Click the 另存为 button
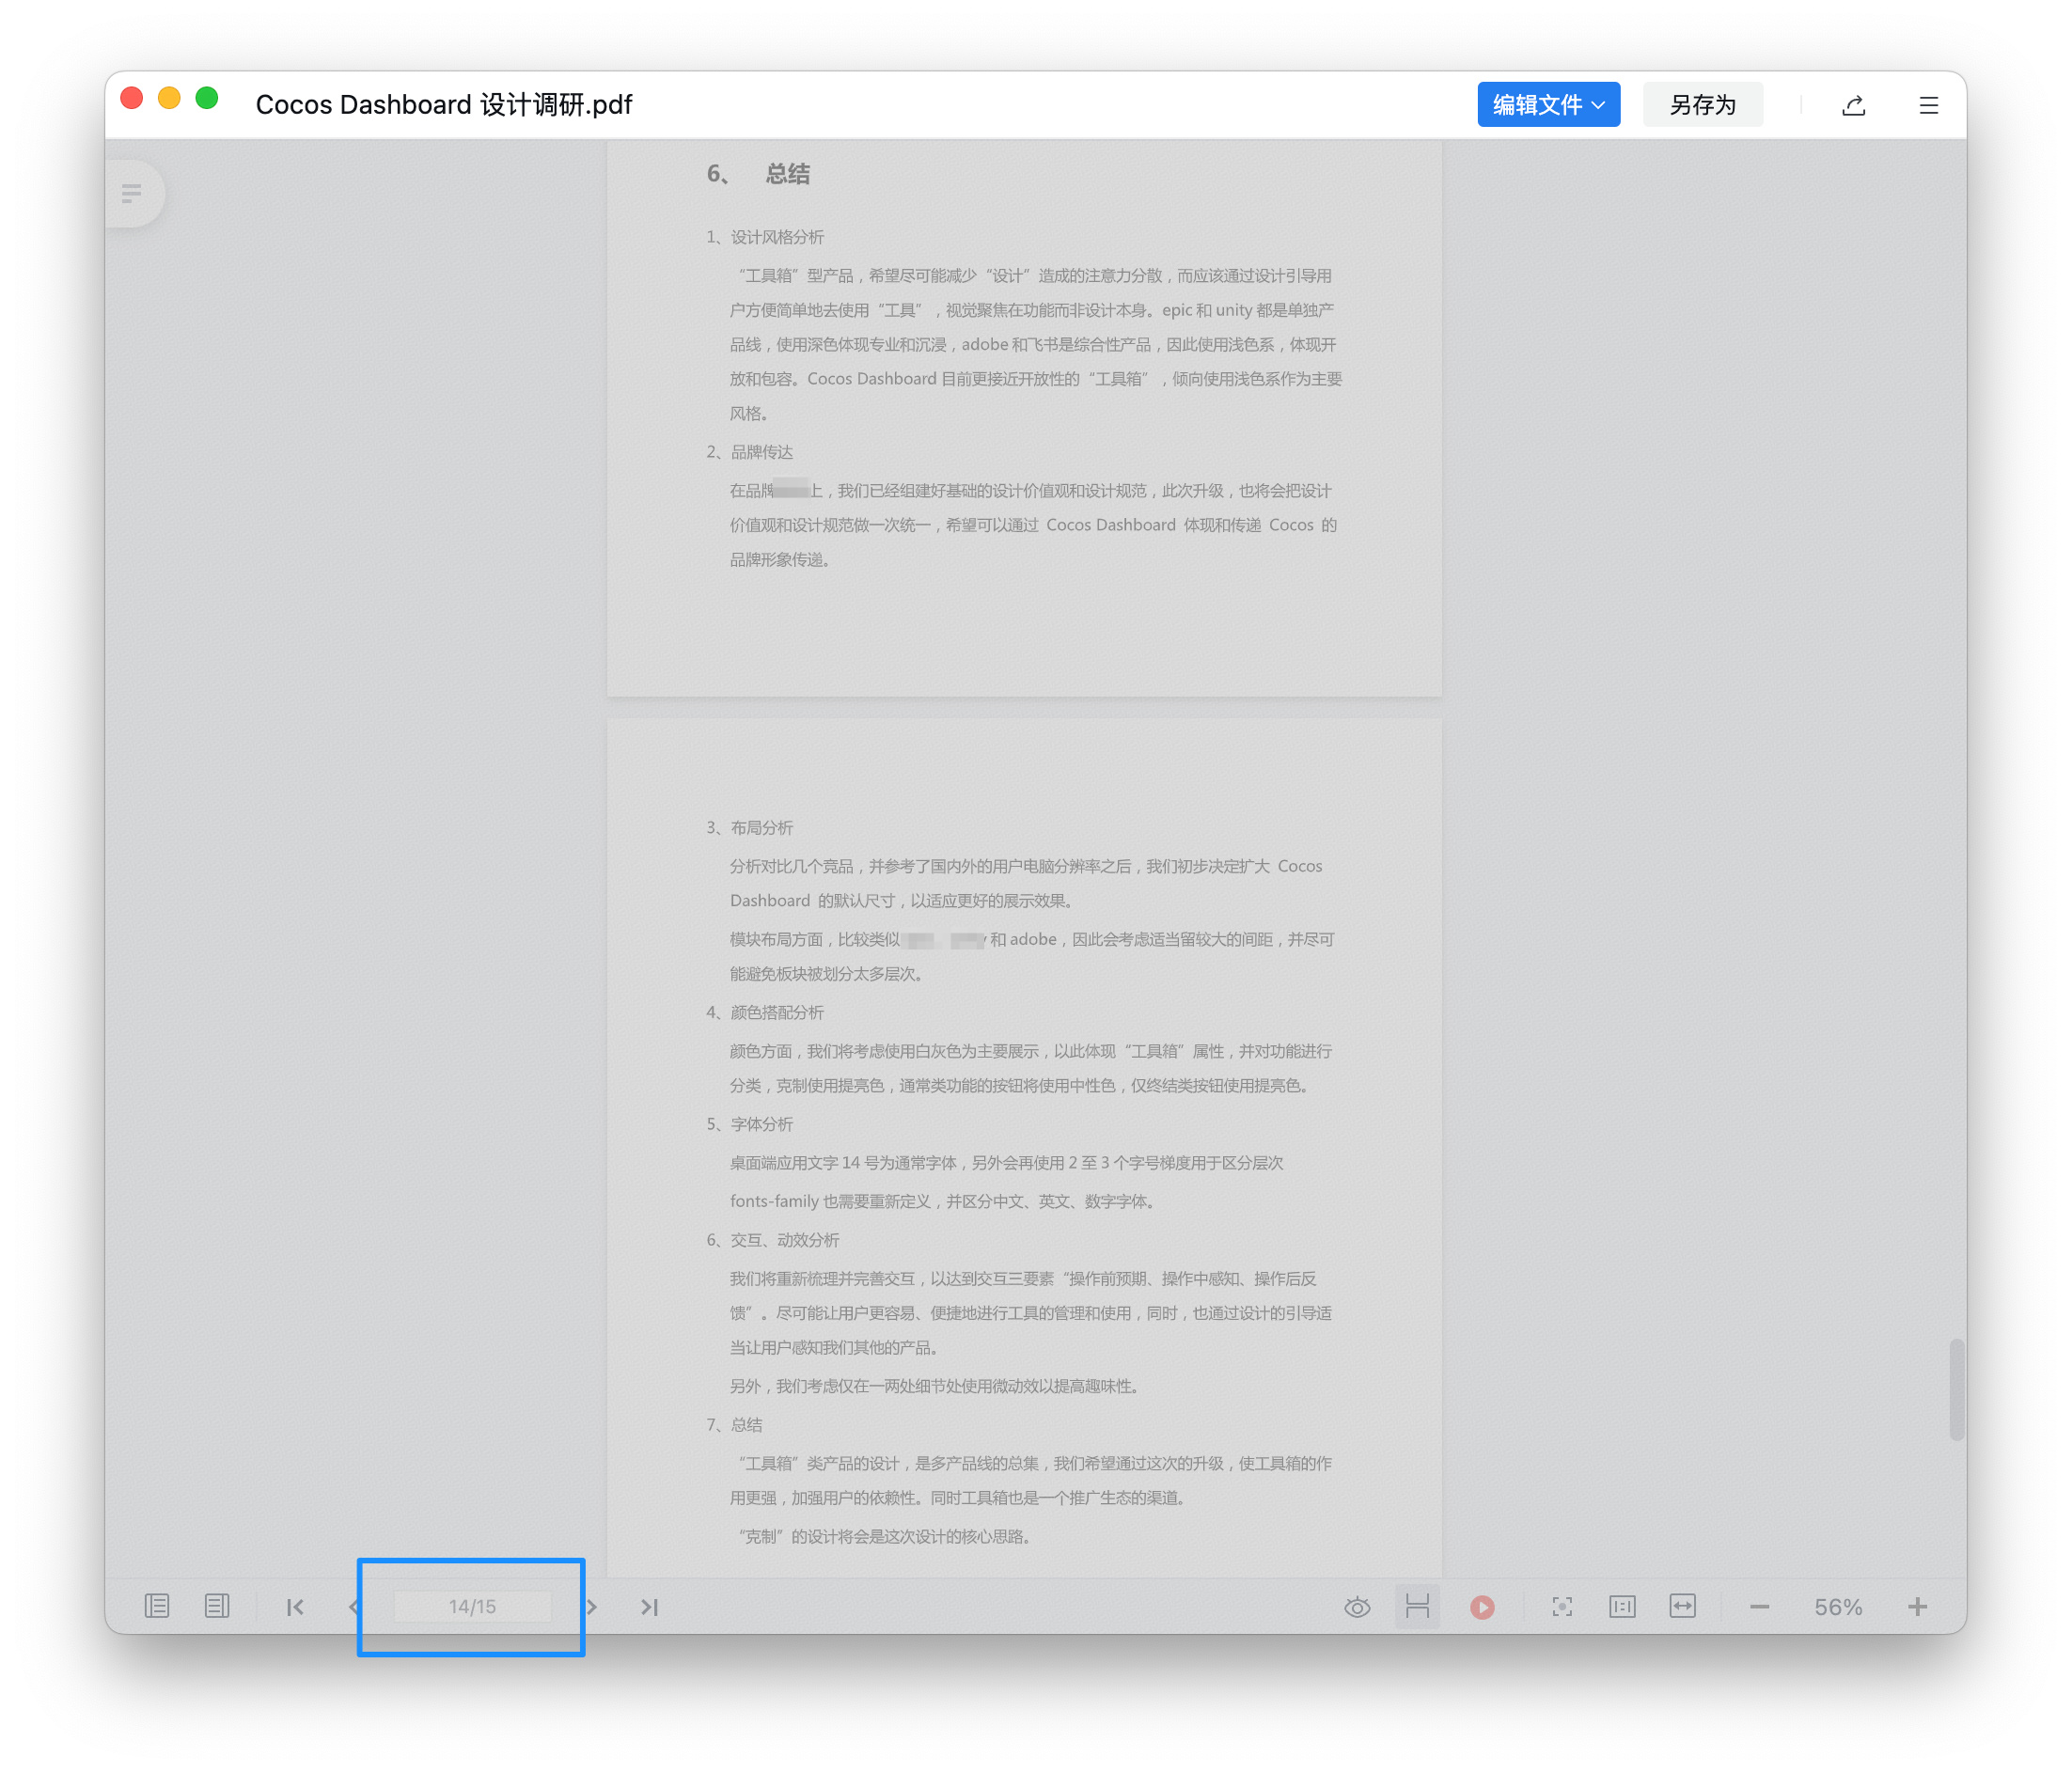 tap(1701, 105)
